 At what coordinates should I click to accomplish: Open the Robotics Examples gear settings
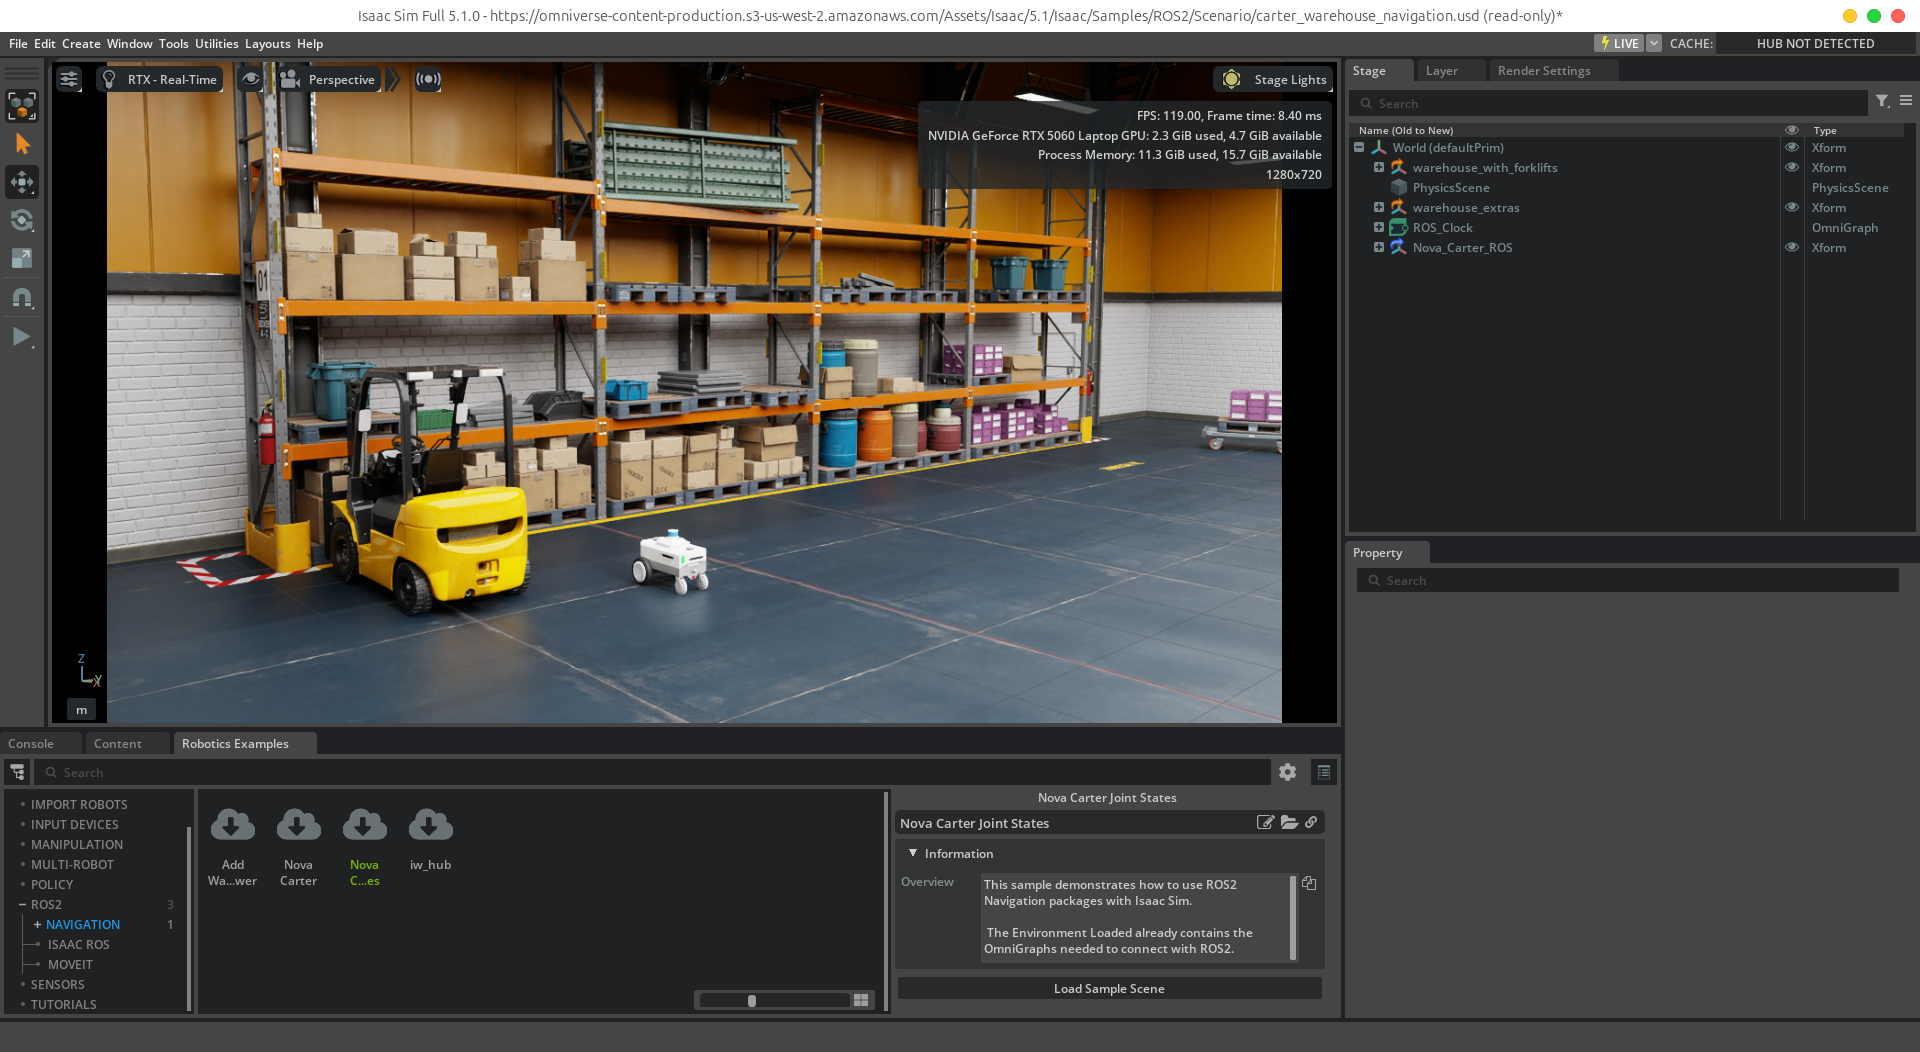tap(1287, 772)
